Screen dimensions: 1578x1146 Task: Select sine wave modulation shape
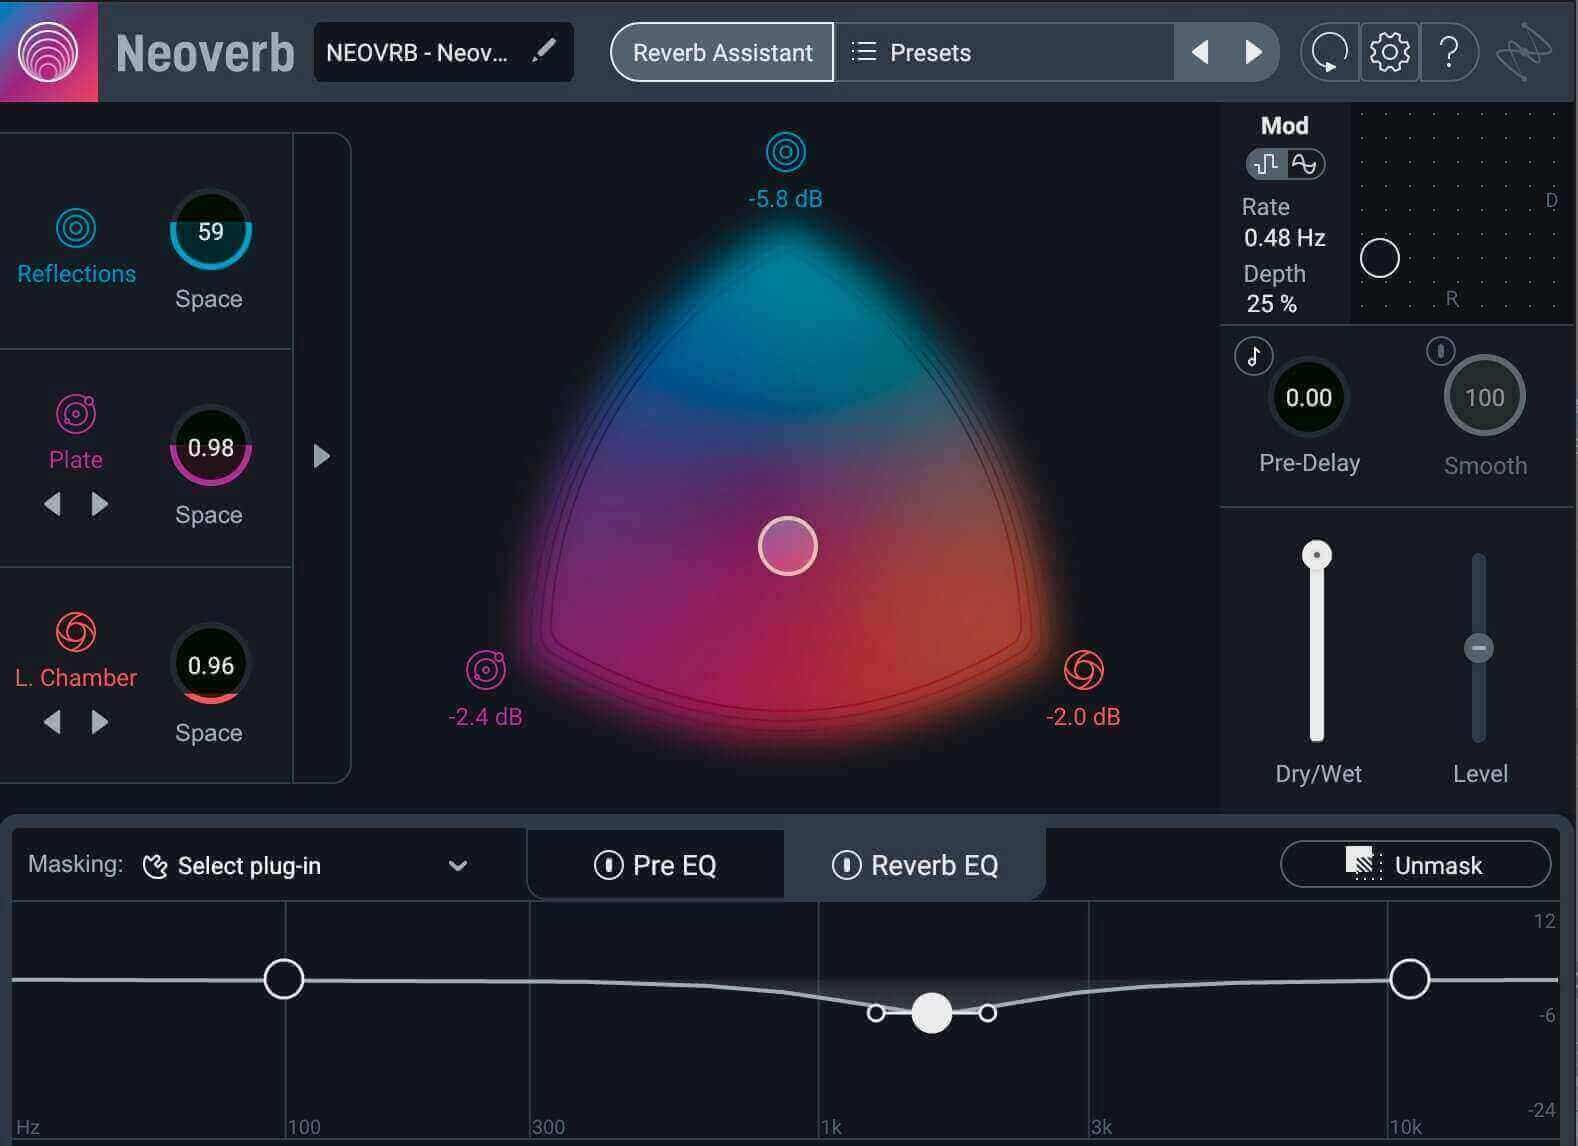pos(1304,164)
